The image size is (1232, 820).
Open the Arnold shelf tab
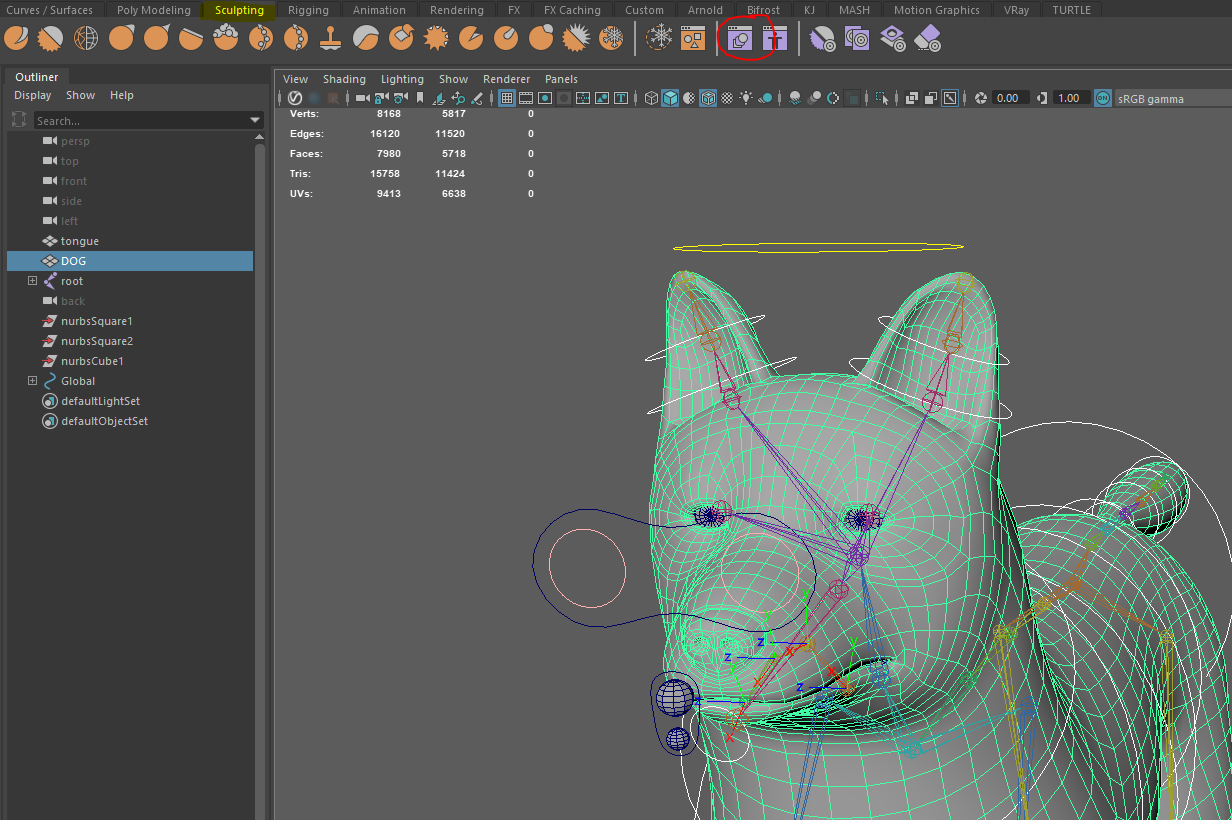705,10
